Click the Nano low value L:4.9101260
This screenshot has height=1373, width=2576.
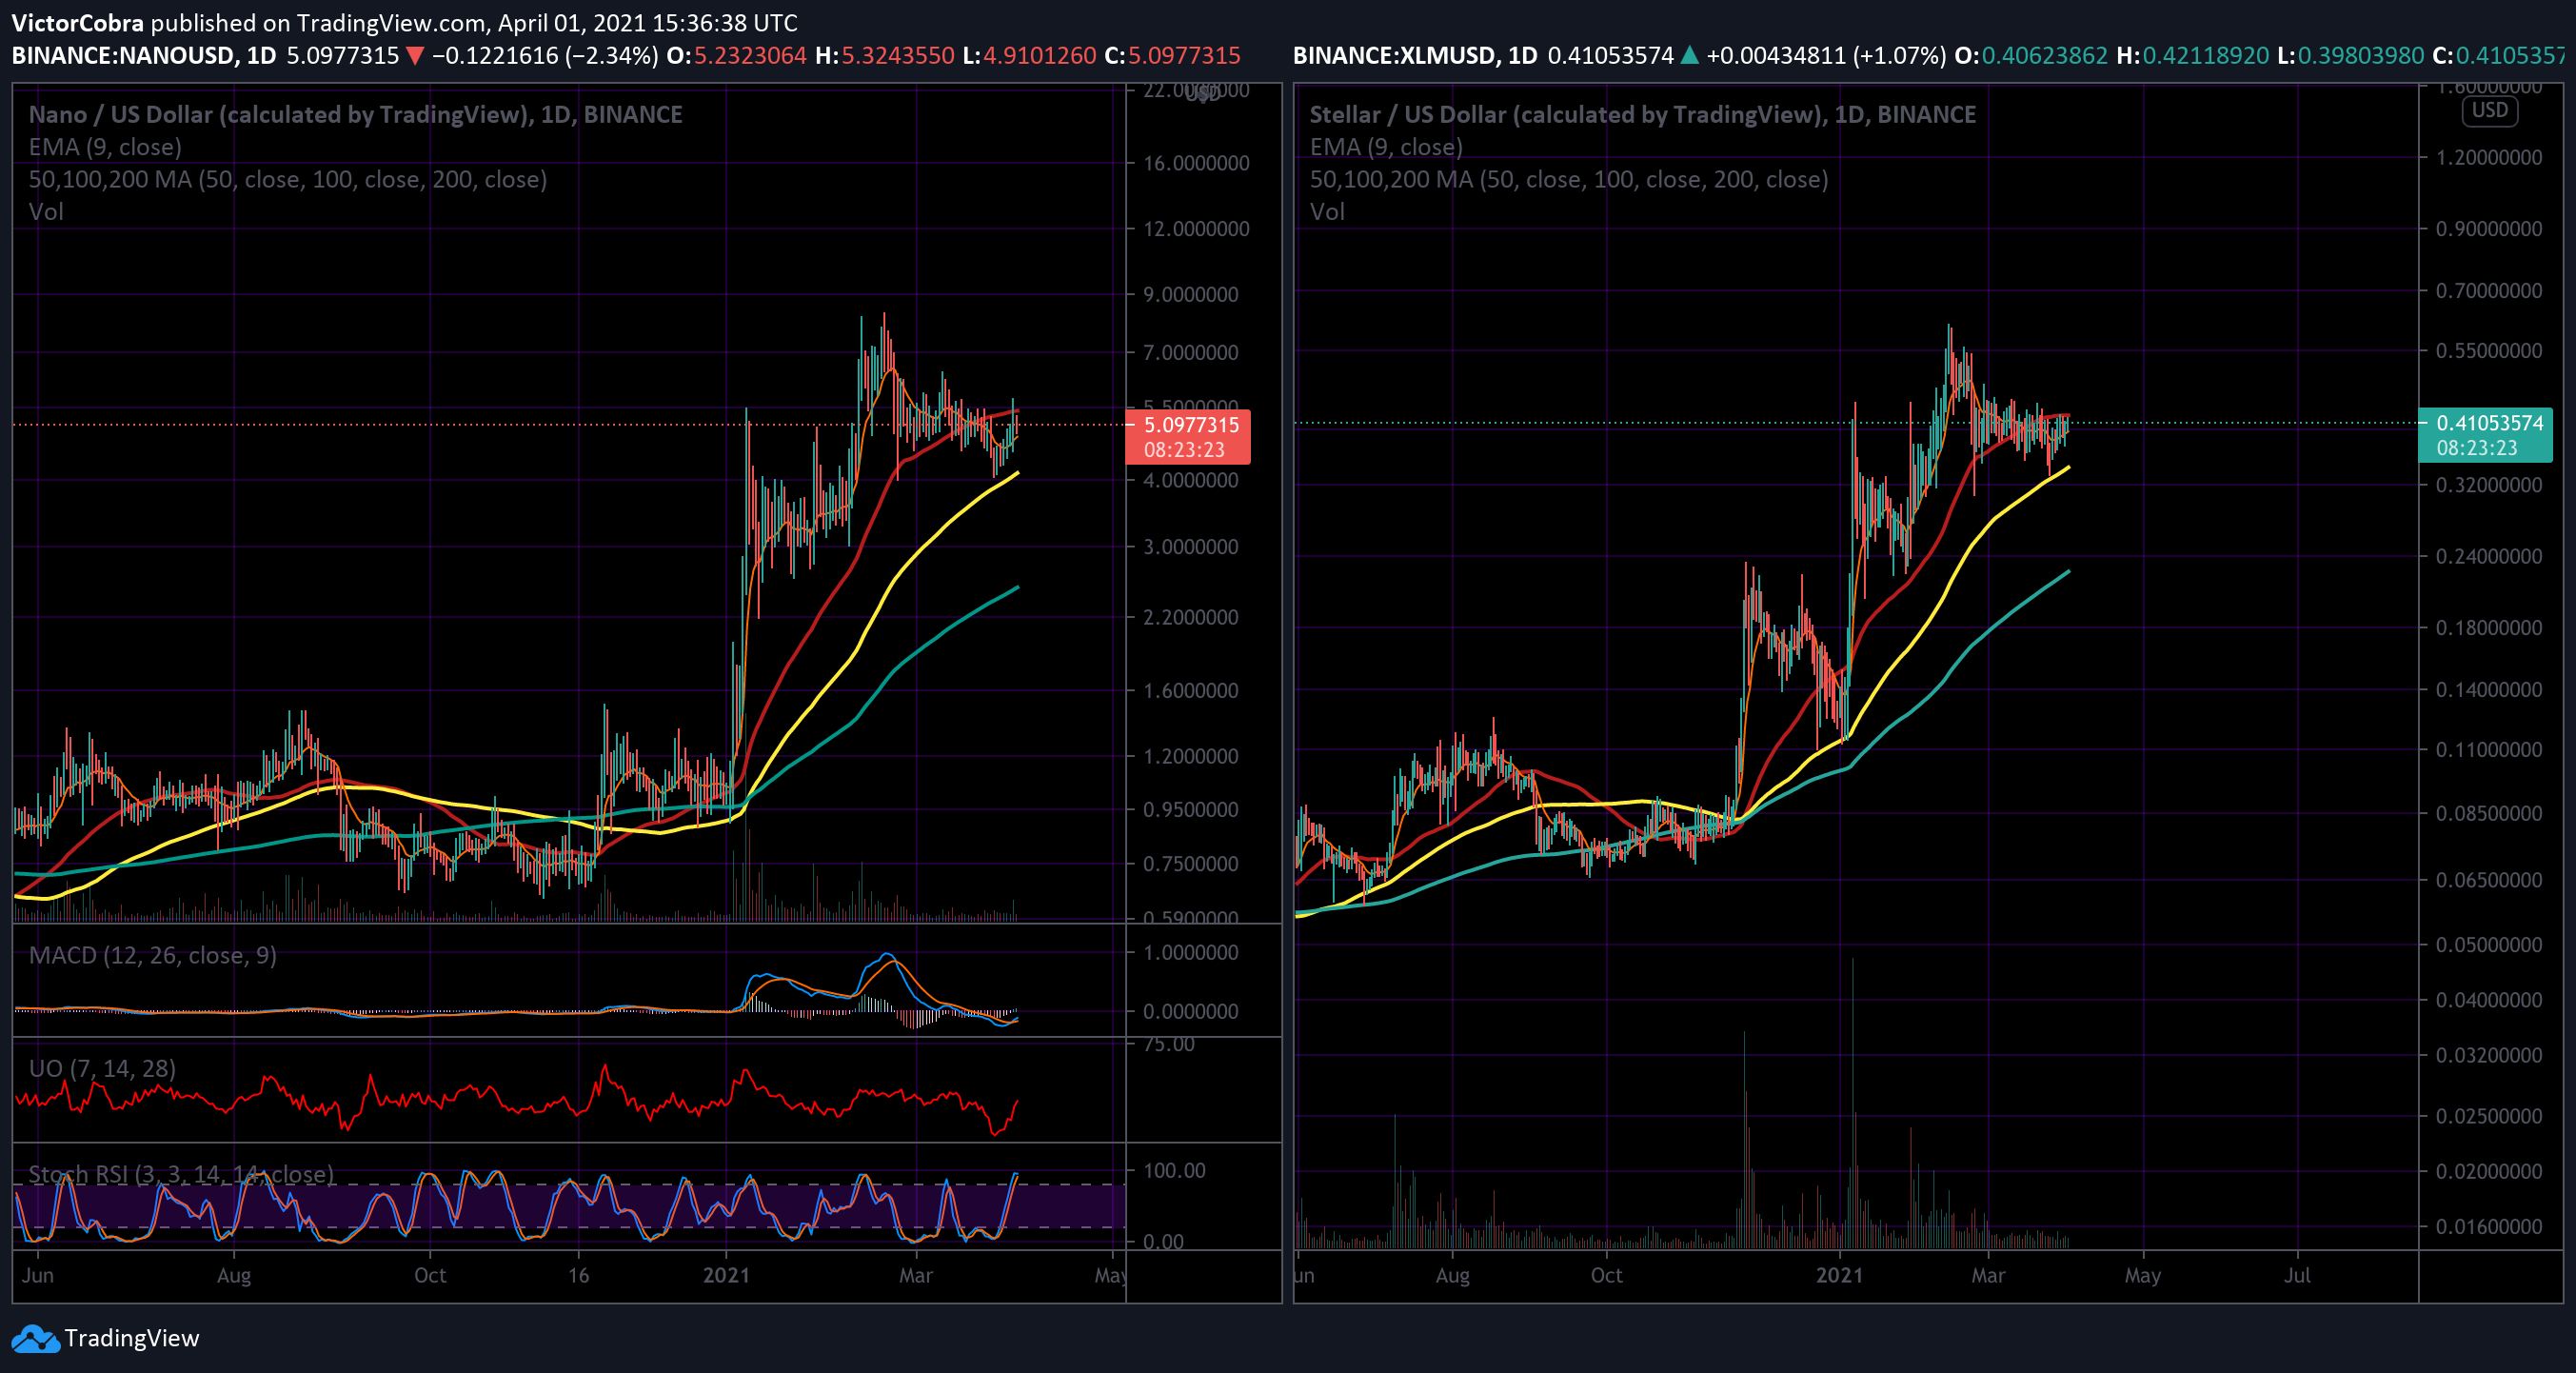[x=1030, y=55]
